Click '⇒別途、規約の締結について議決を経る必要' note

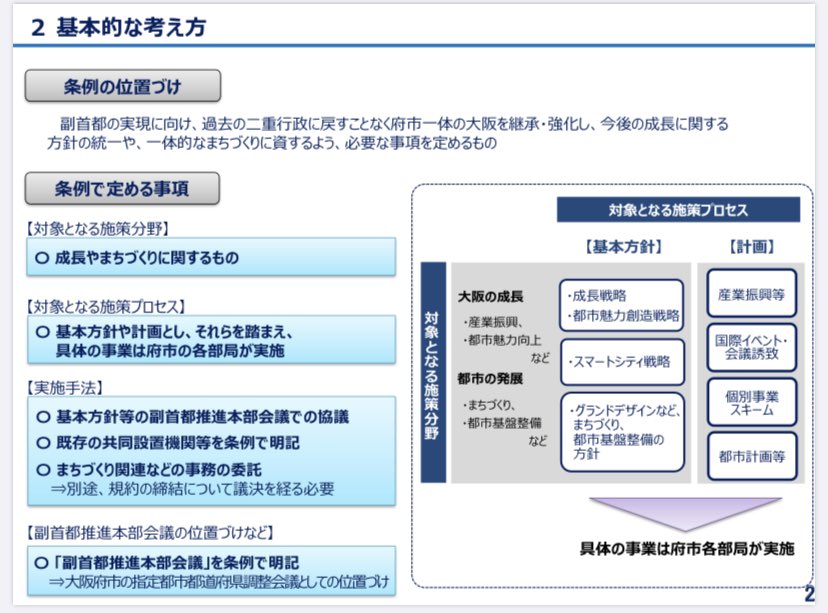tap(192, 489)
